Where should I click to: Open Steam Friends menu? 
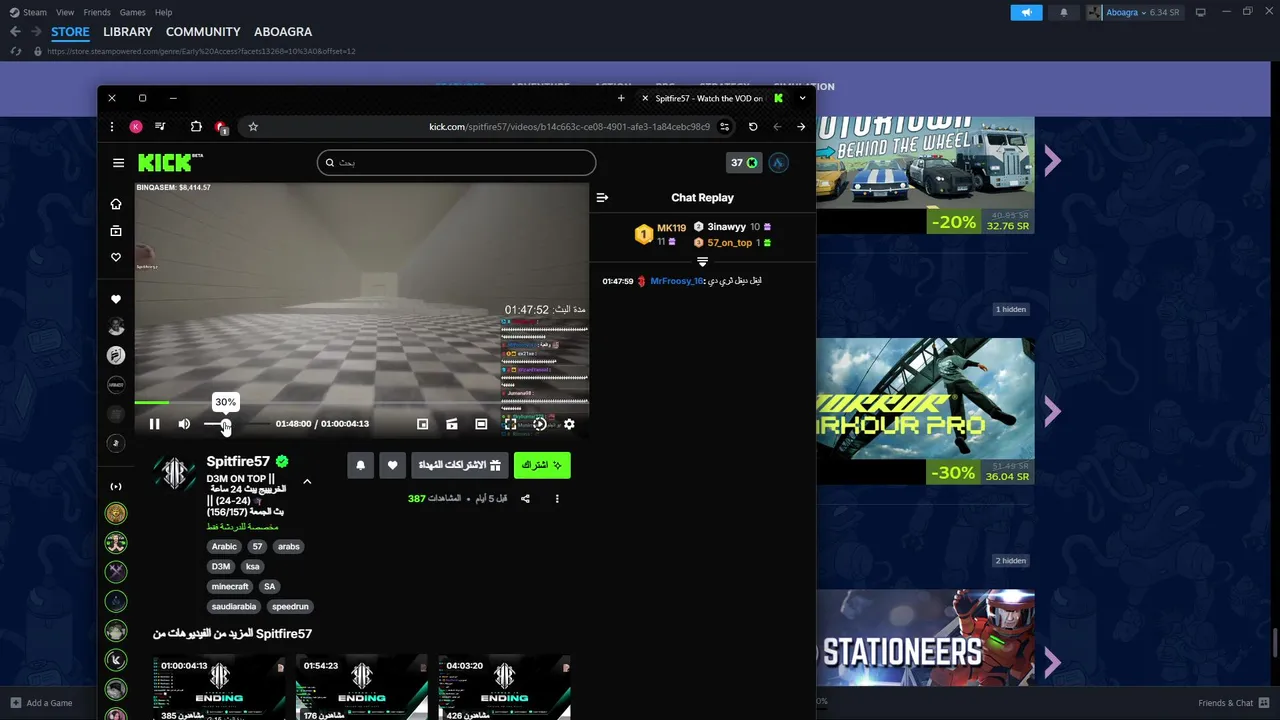pos(97,12)
